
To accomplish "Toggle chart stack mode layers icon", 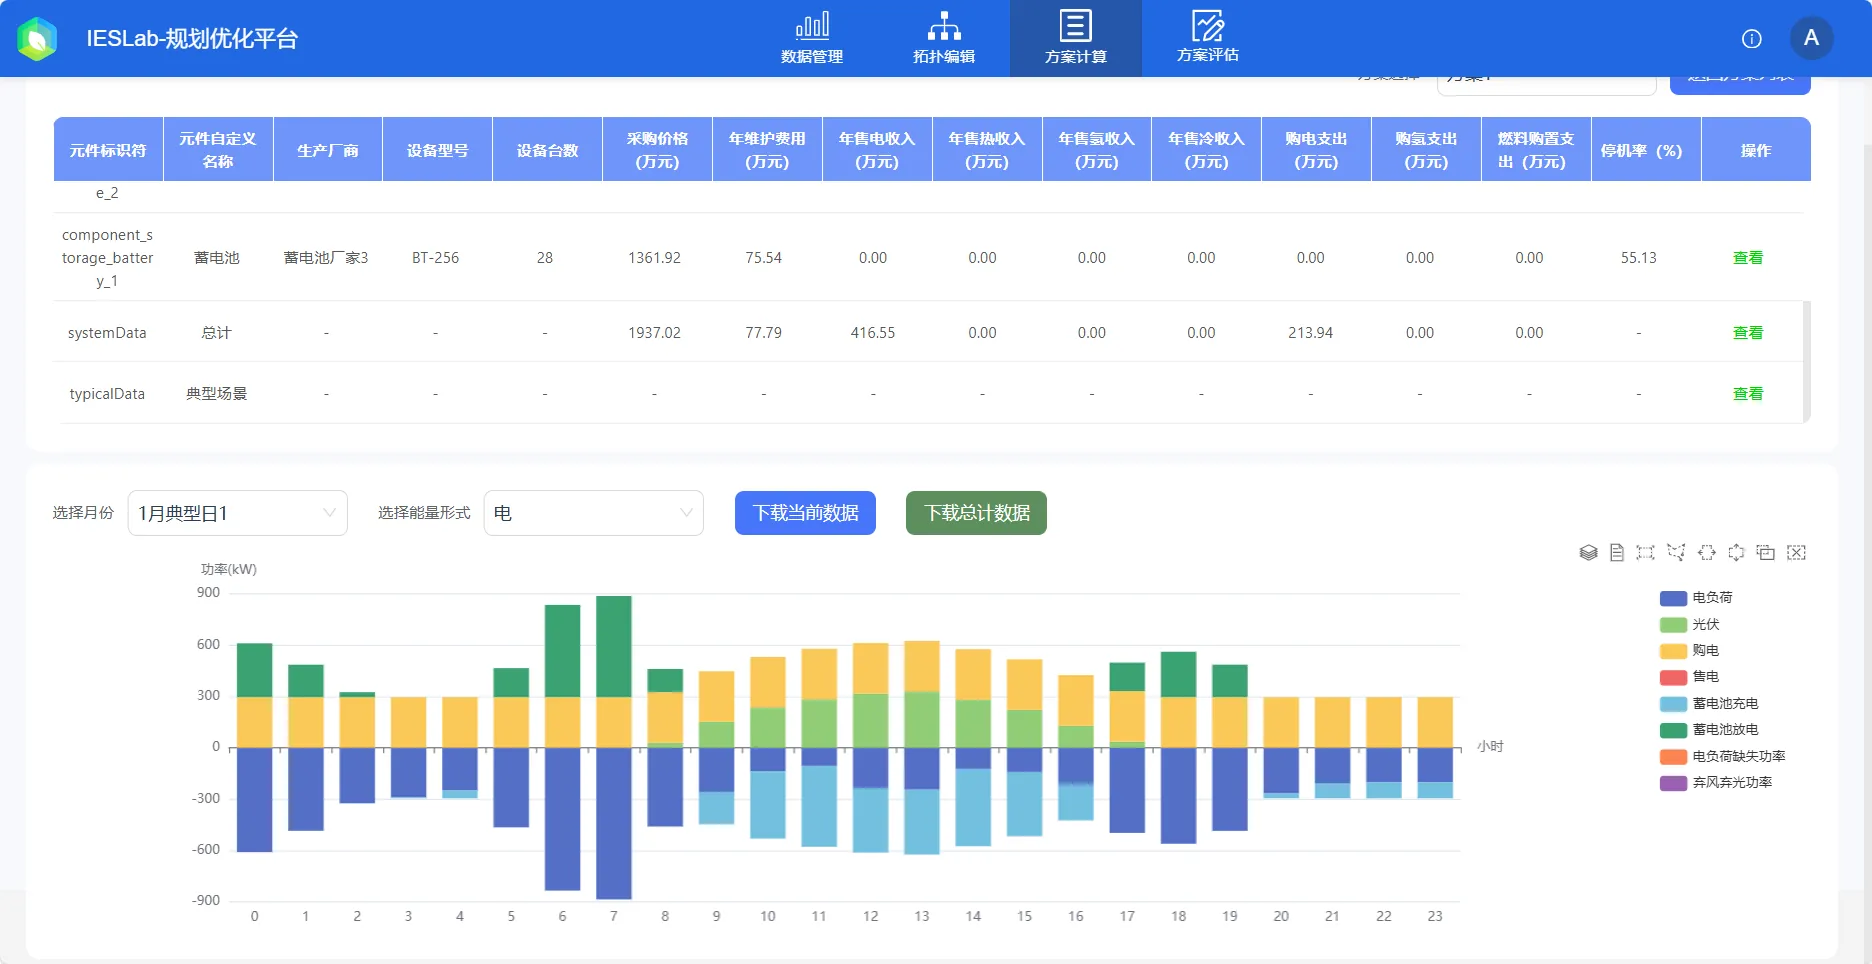I will pyautogui.click(x=1588, y=553).
